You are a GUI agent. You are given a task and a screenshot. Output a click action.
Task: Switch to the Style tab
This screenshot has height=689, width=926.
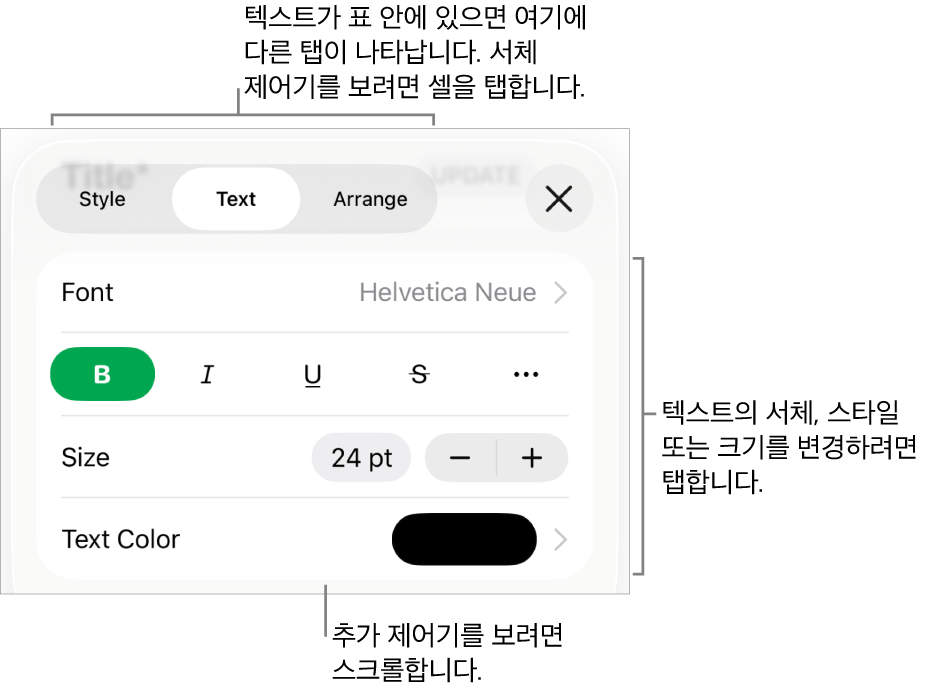[102, 199]
